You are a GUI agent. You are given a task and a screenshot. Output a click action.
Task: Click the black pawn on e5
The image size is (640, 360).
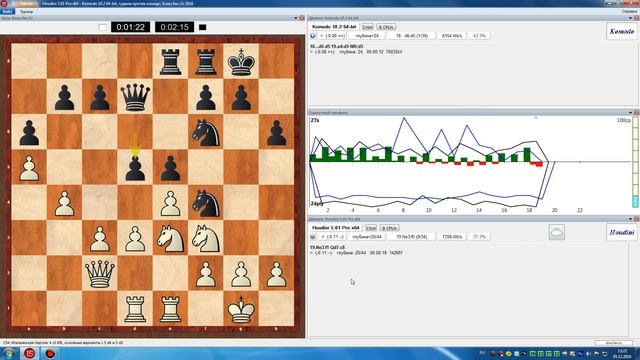170,168
